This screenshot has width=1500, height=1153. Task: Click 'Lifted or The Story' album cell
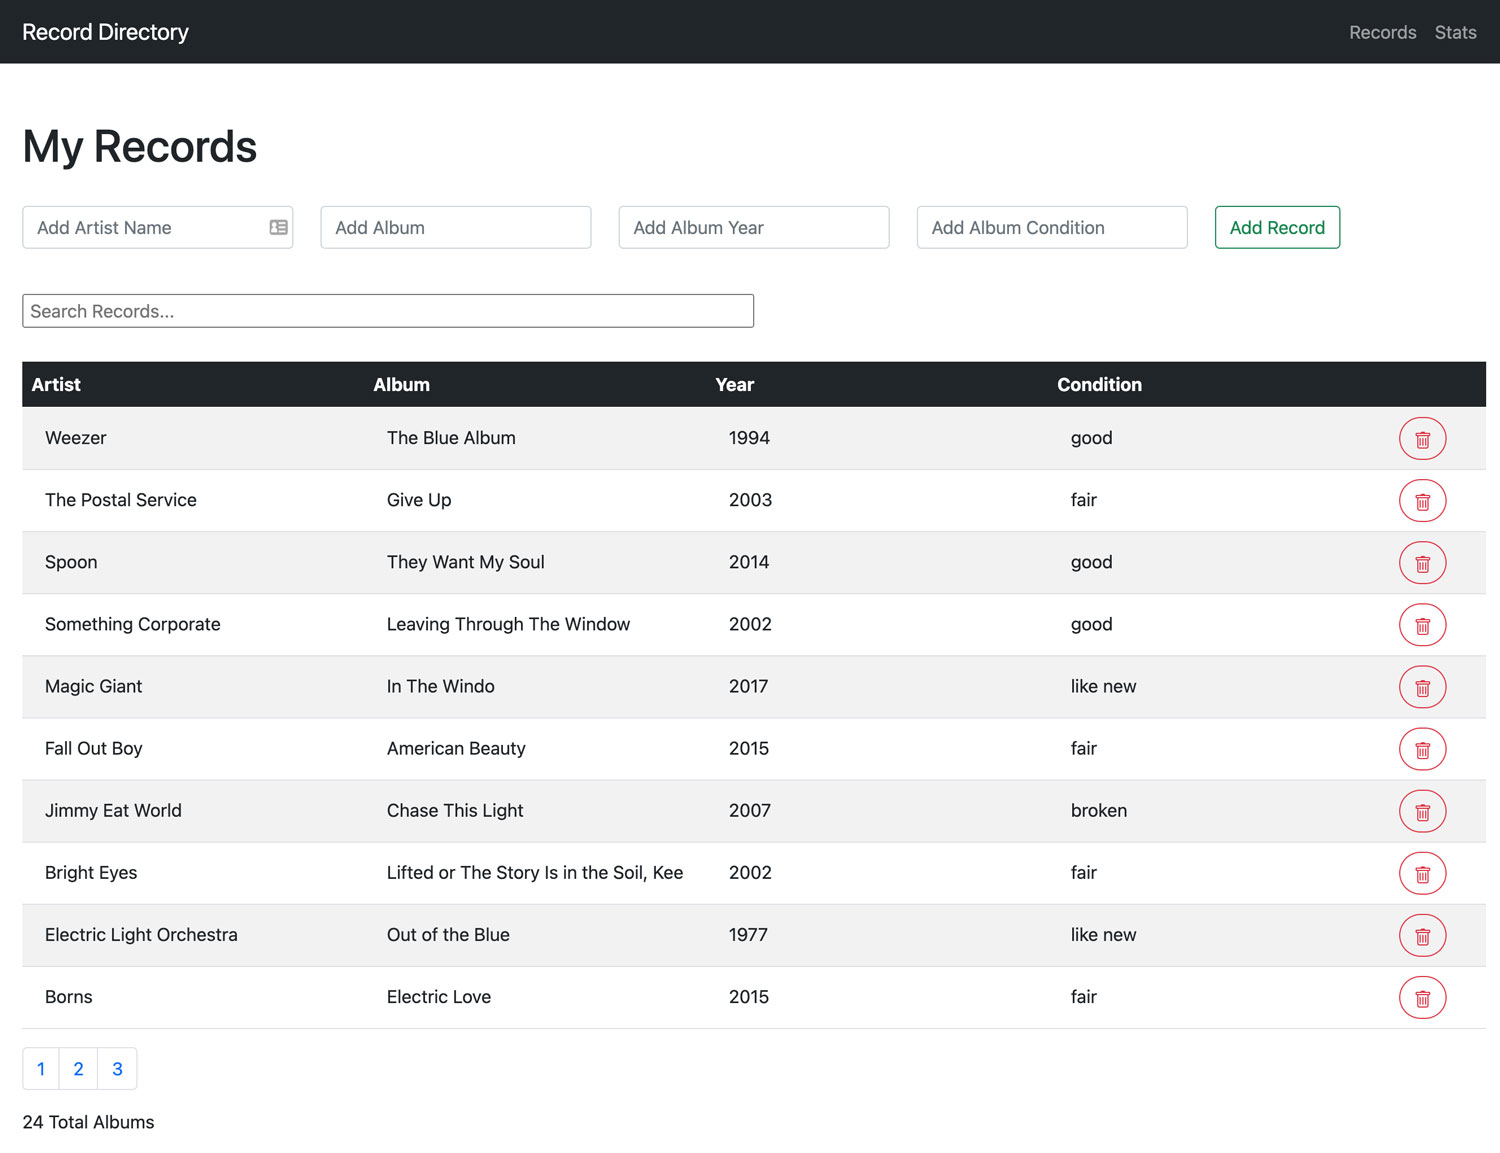pos(535,872)
